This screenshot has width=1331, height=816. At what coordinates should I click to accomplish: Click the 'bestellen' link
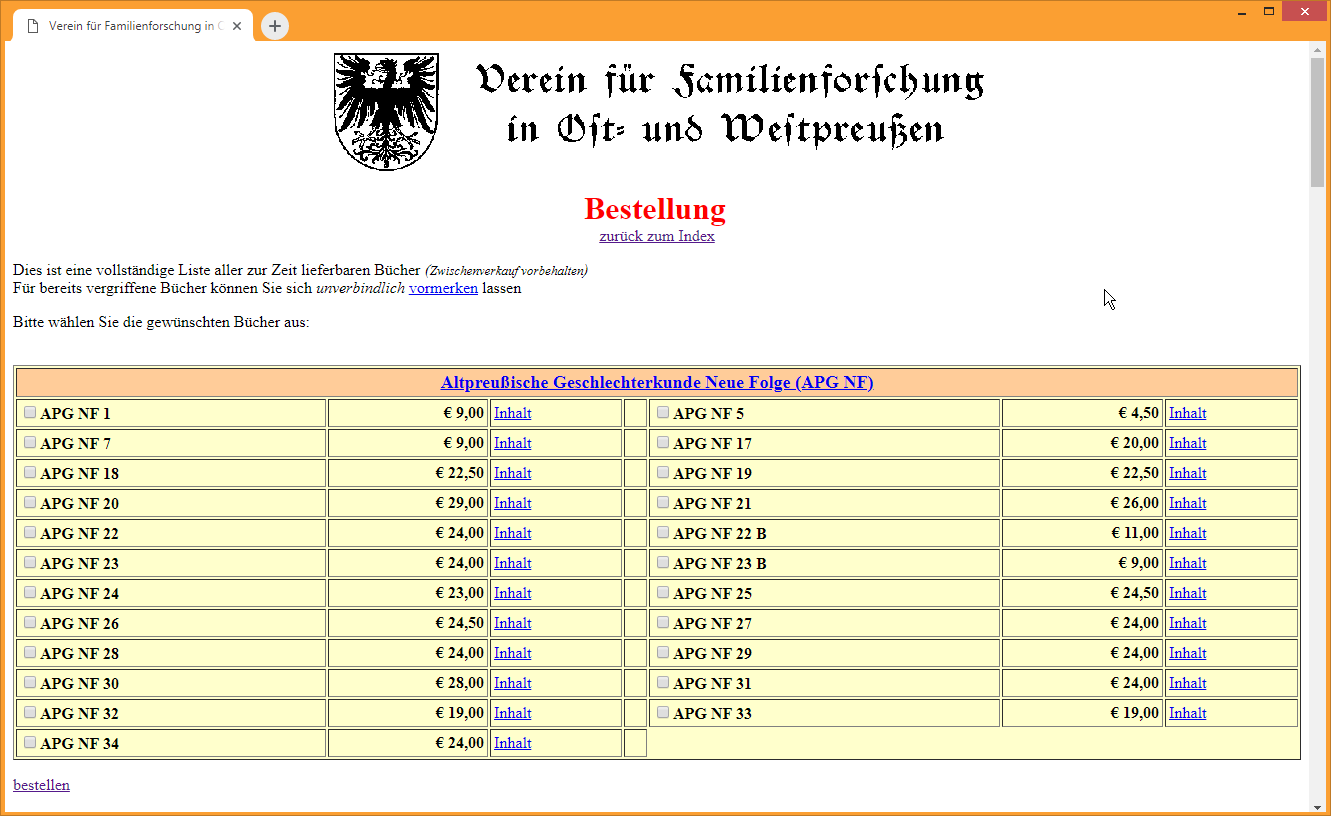point(41,785)
